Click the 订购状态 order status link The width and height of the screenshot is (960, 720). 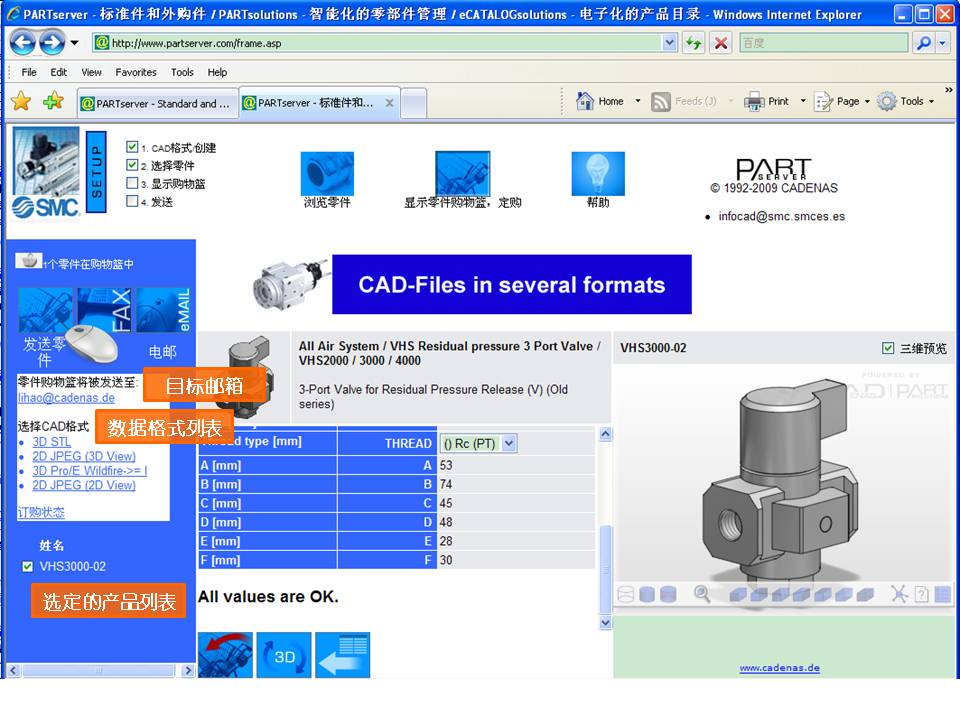(41, 512)
